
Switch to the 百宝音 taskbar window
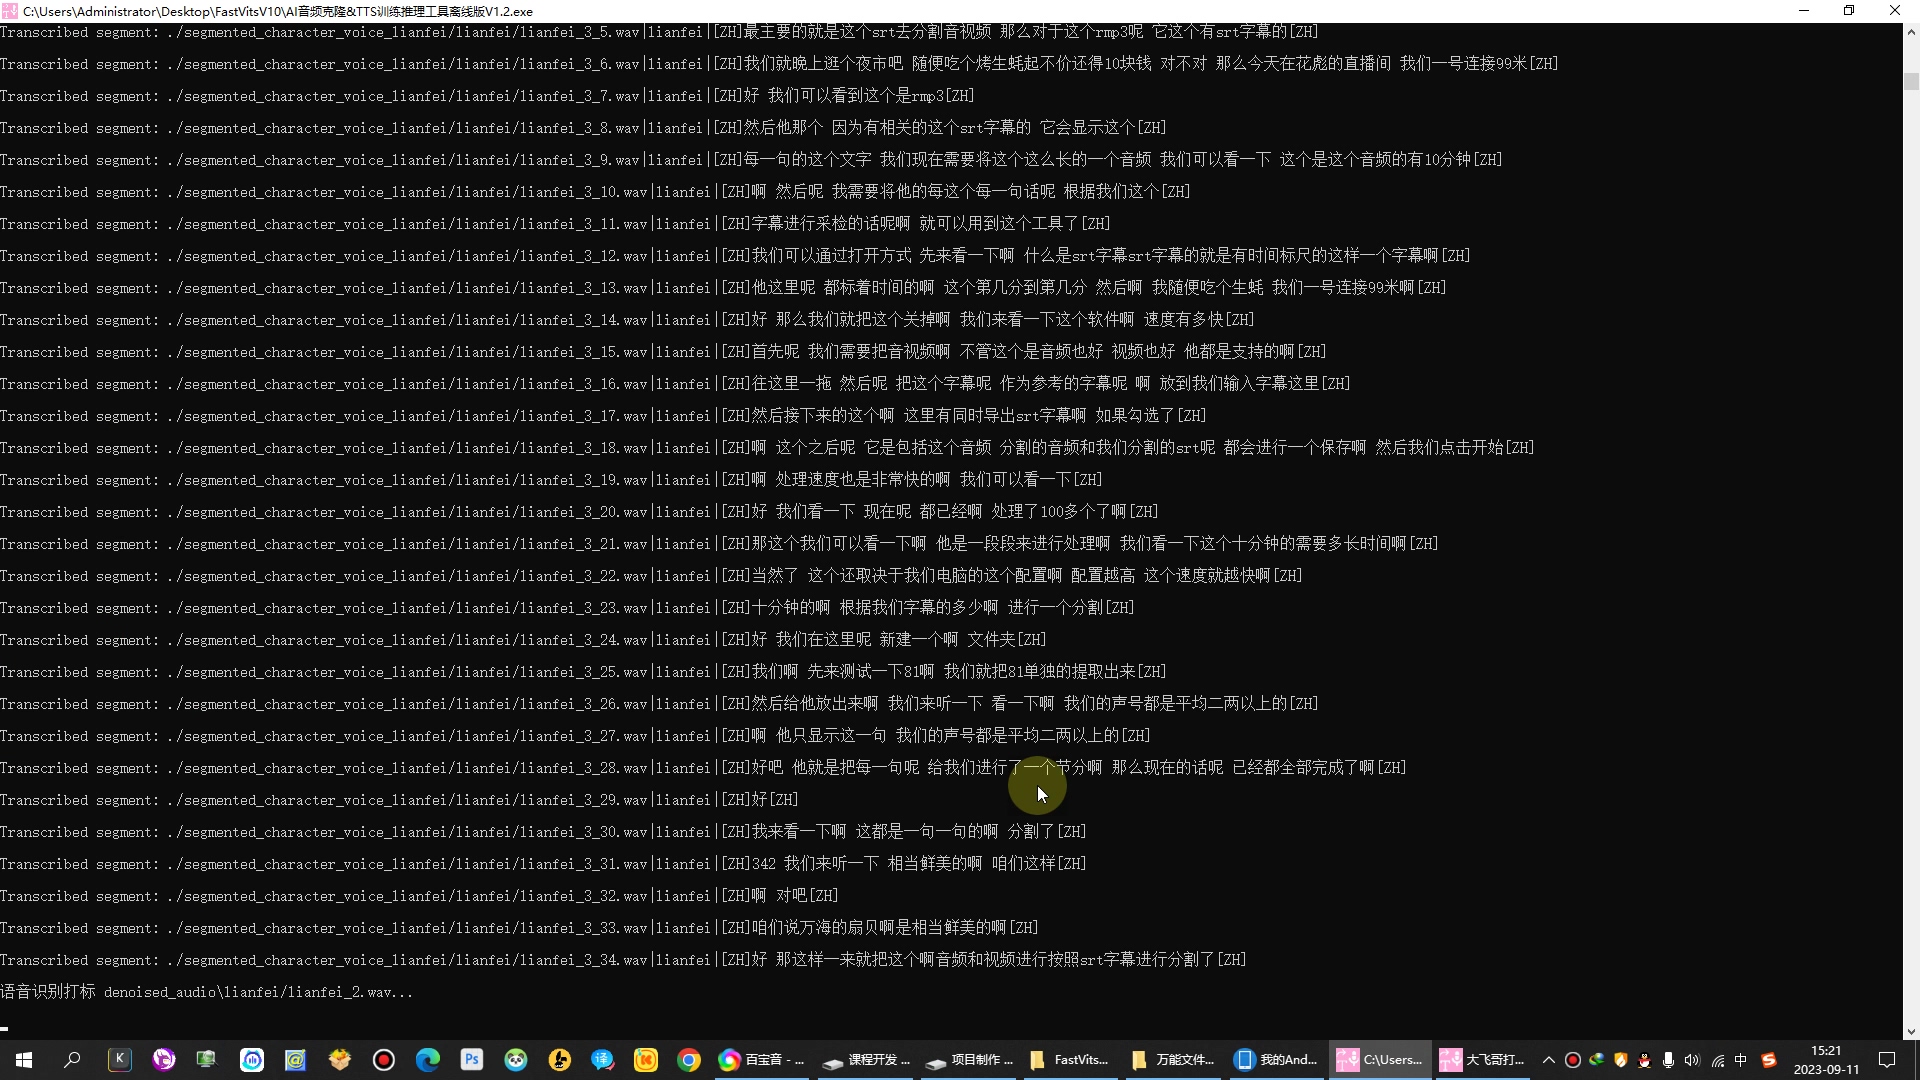coord(762,1060)
